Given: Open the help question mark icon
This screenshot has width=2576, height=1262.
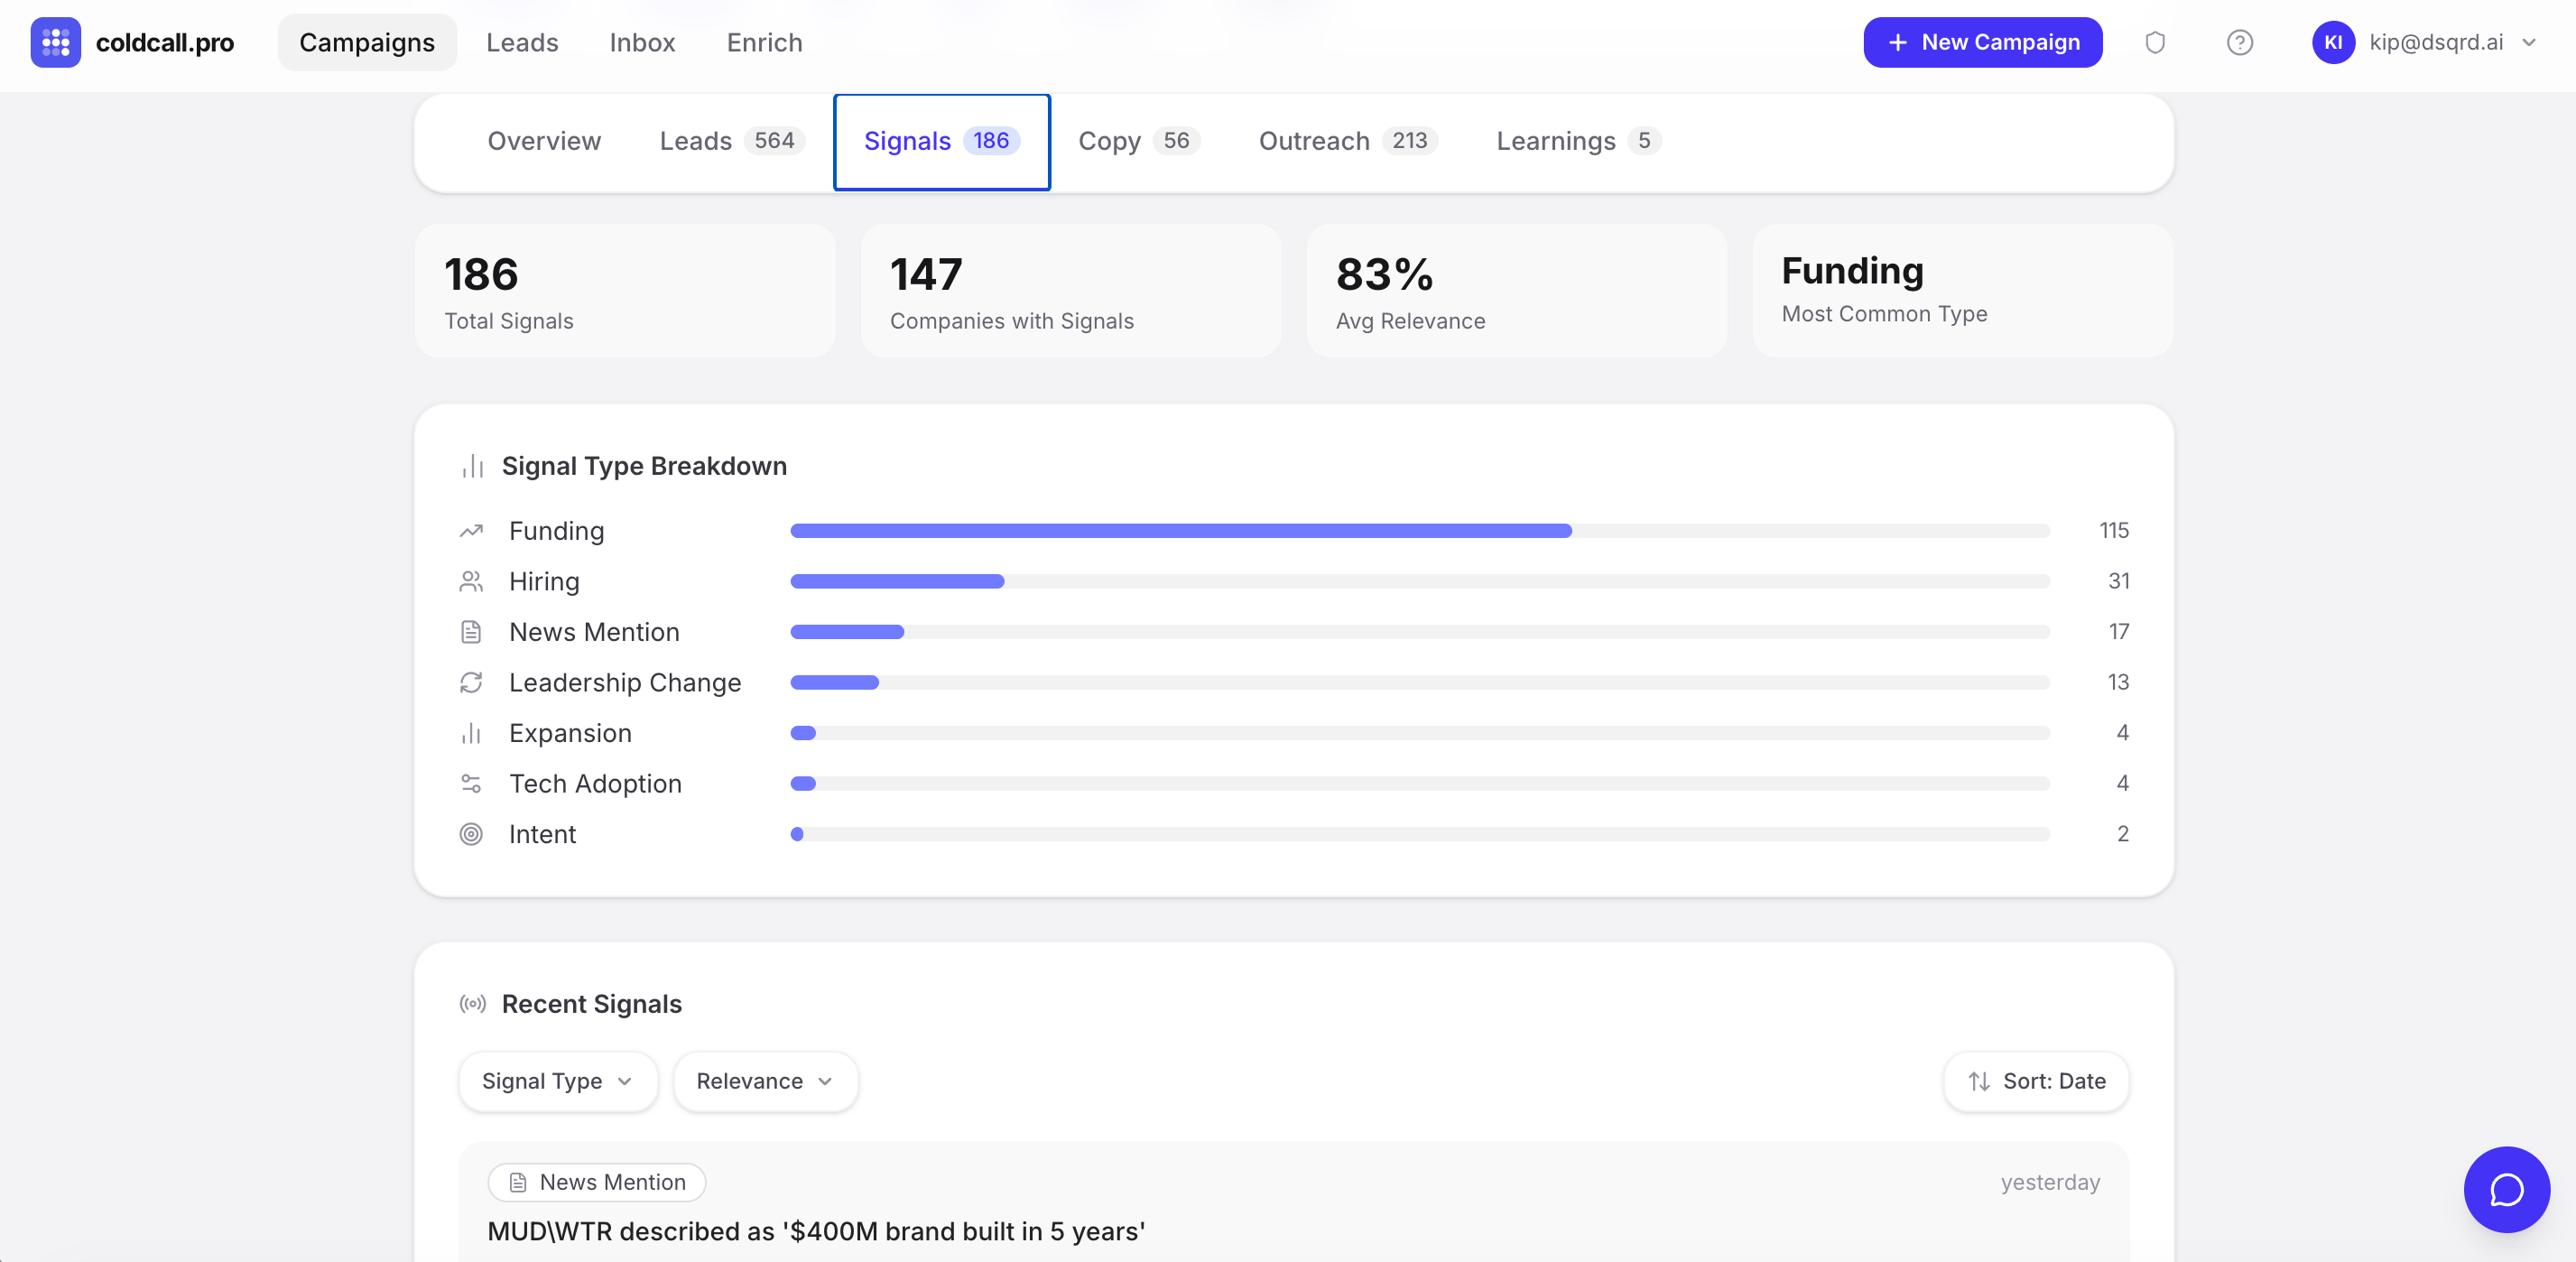Looking at the screenshot, I should pyautogui.click(x=2239, y=42).
